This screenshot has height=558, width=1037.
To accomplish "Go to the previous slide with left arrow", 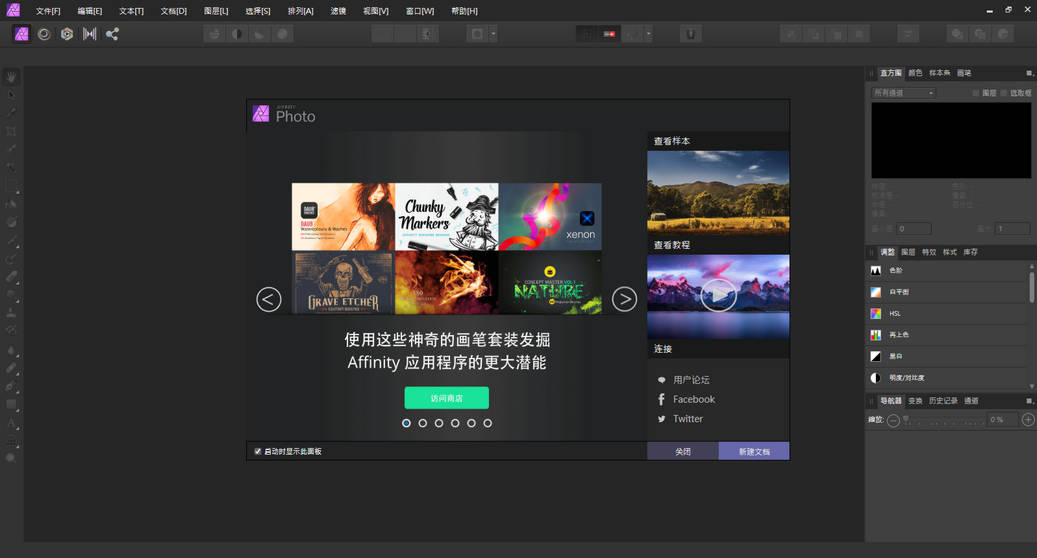I will click(x=268, y=299).
